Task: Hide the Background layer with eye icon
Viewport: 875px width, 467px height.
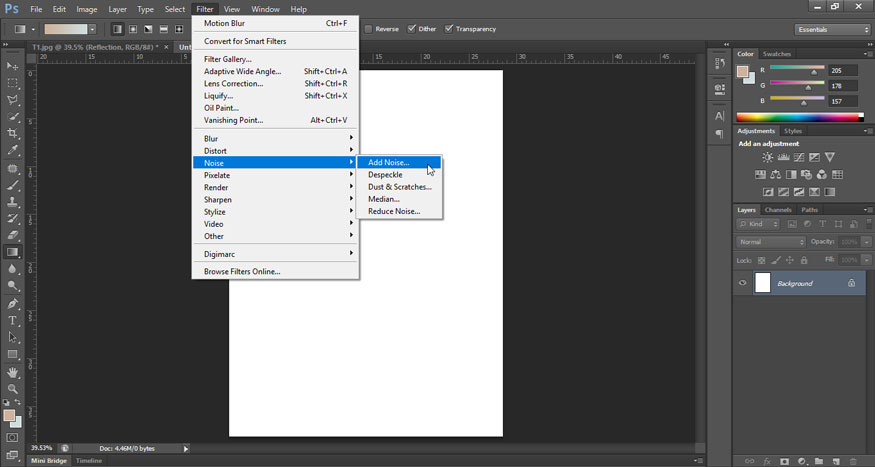Action: coord(742,283)
